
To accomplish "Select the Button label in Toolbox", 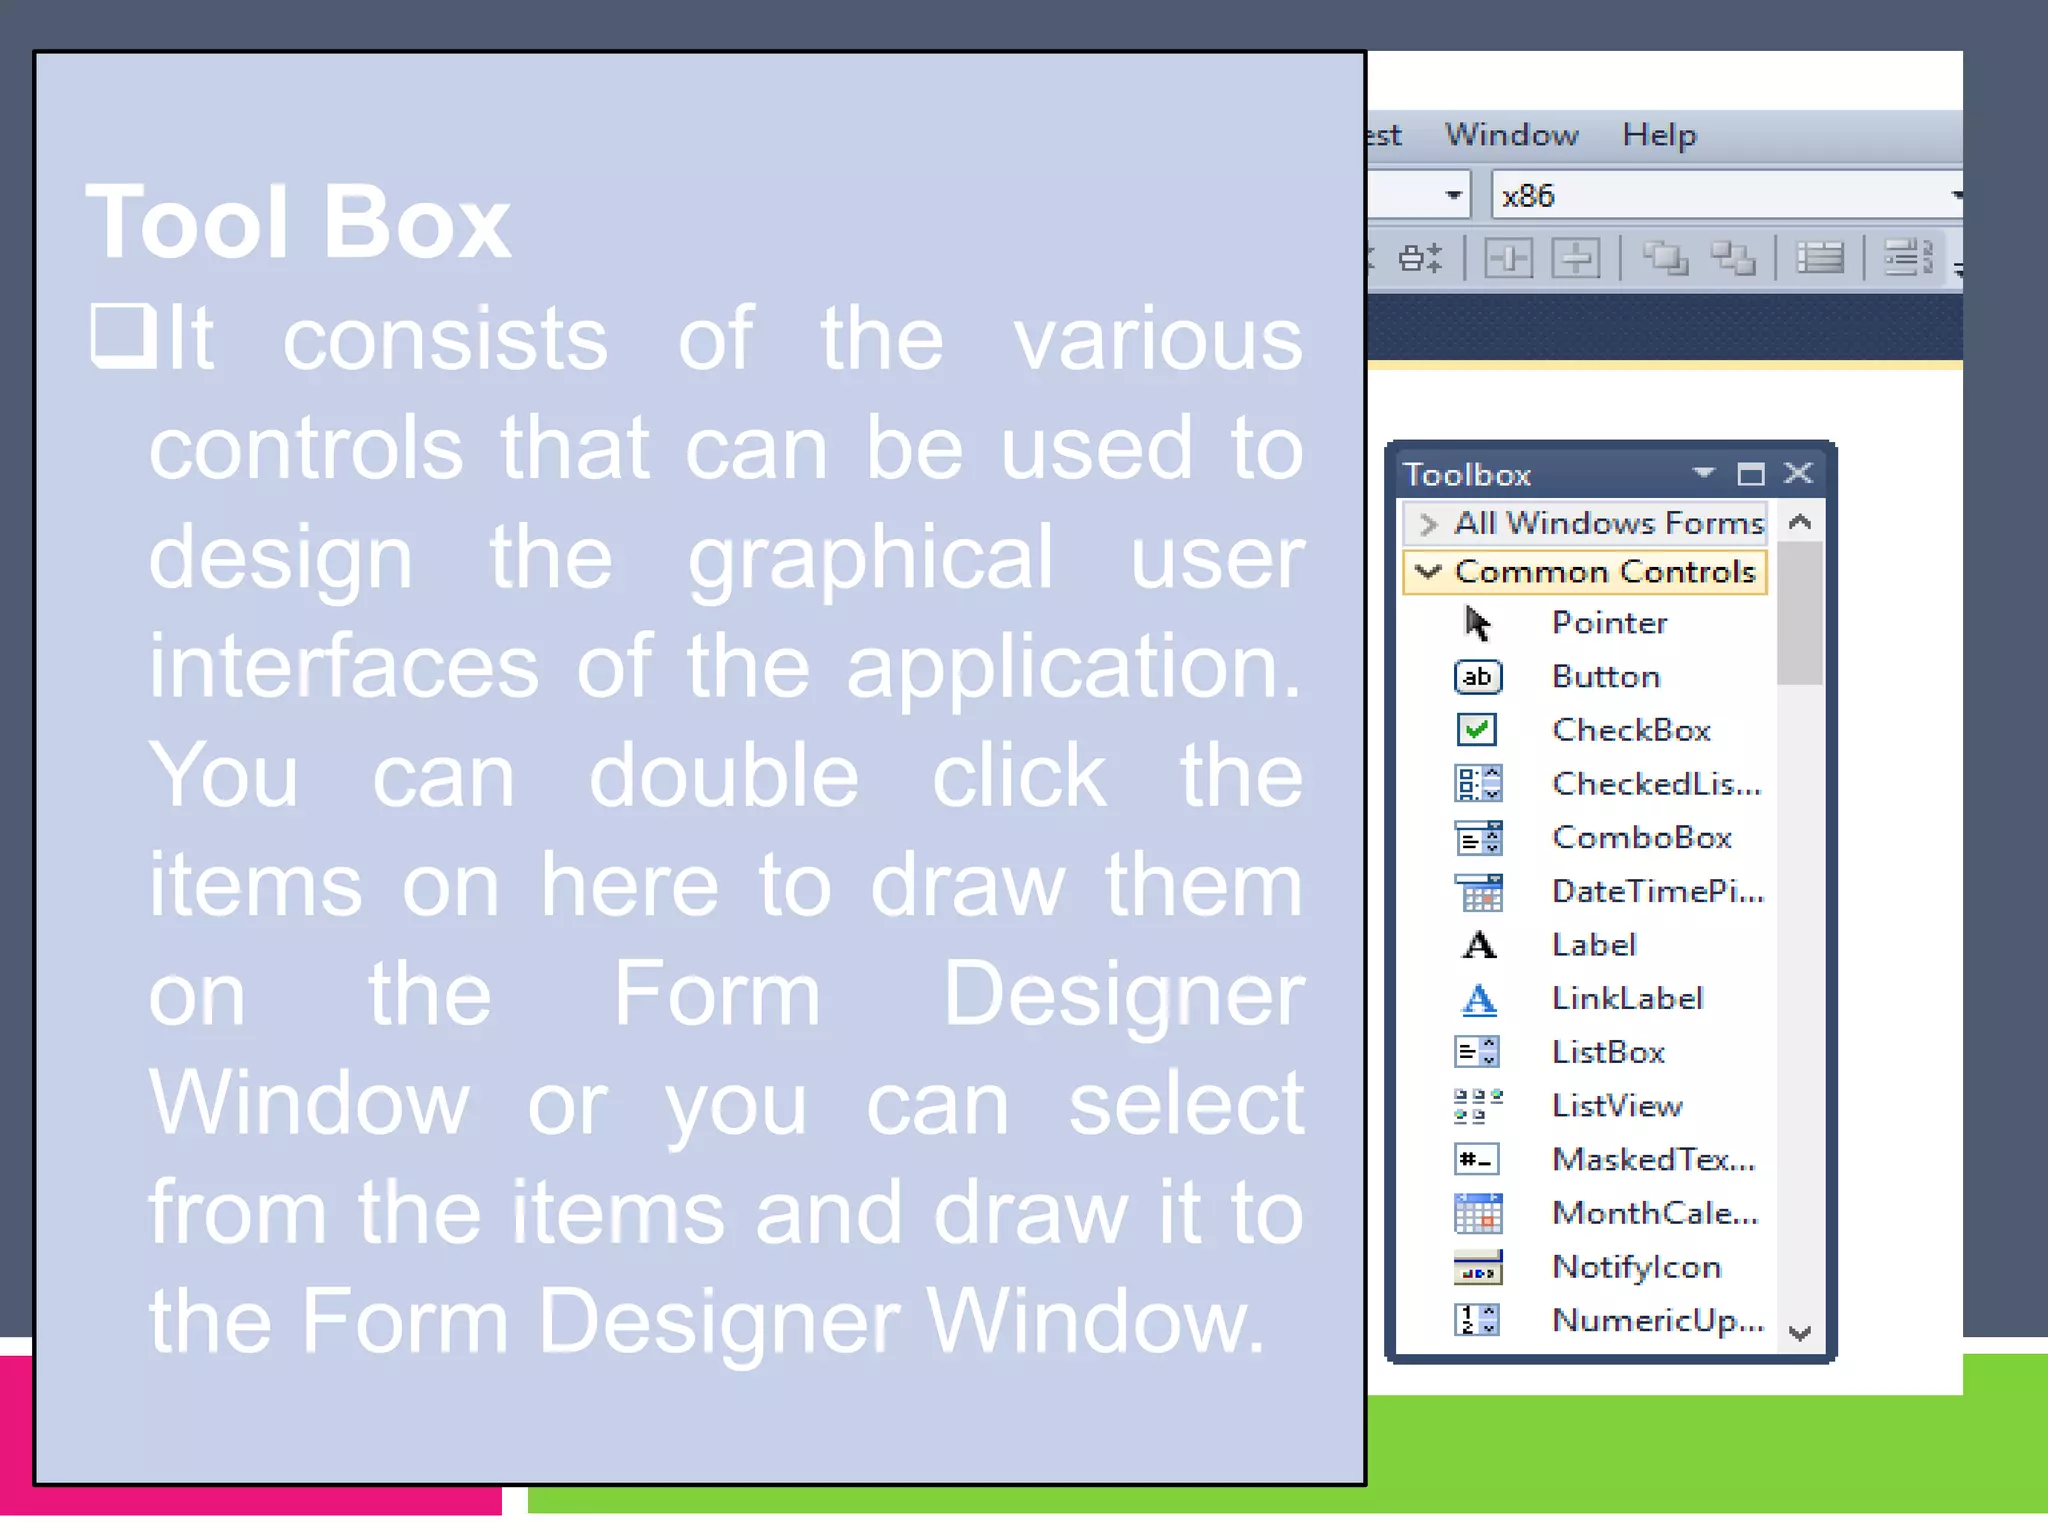I will pos(1606,677).
